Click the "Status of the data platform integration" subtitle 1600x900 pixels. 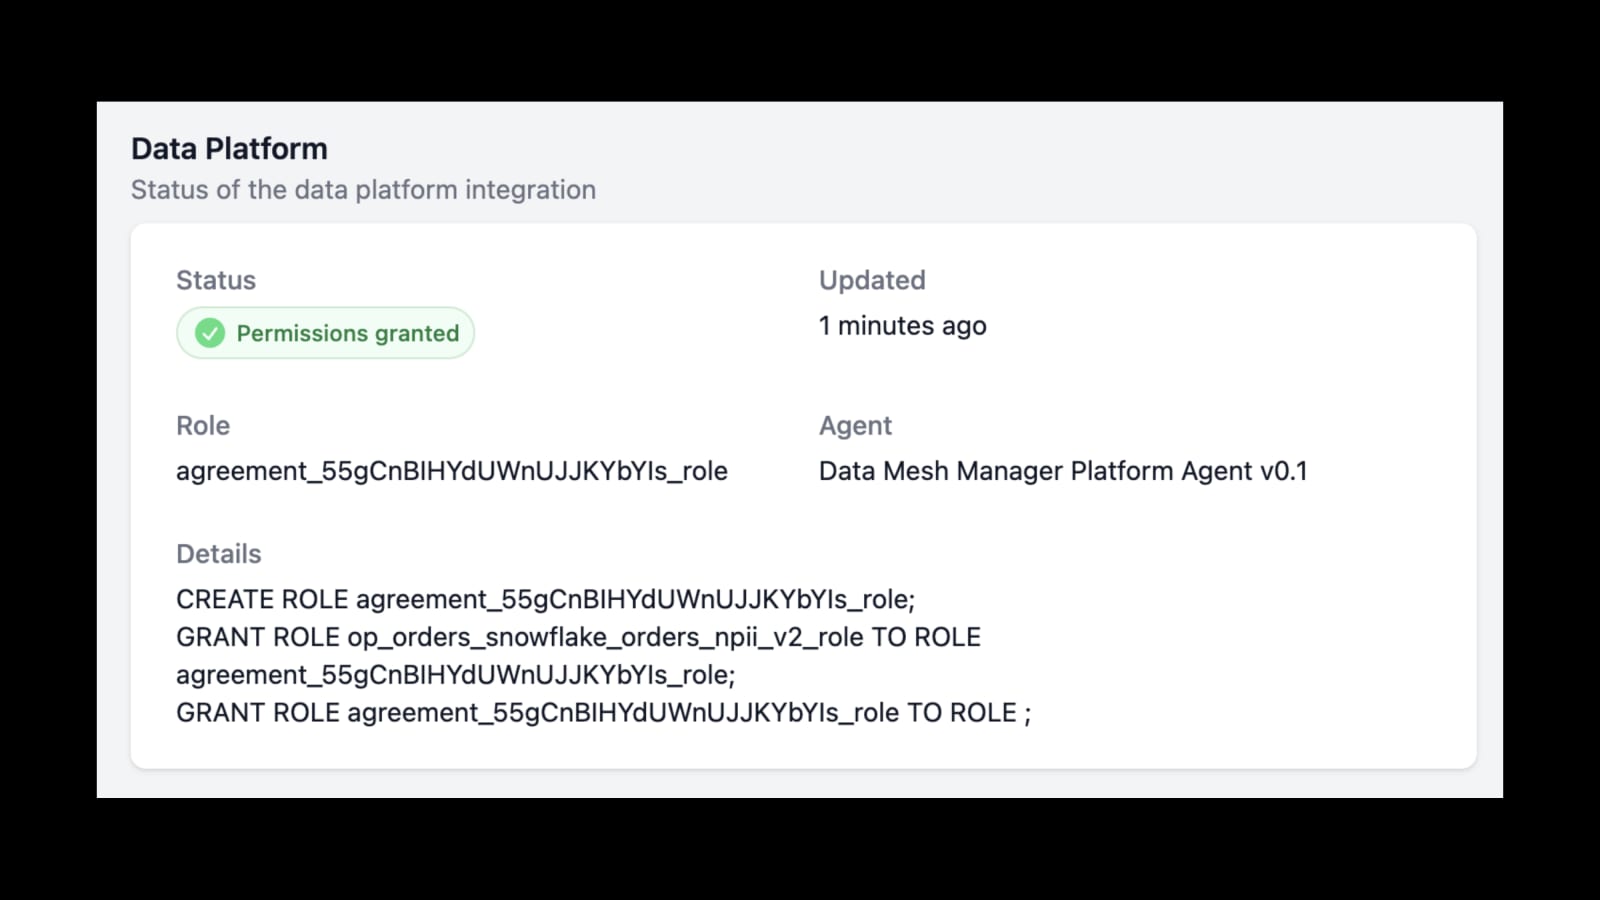363,190
